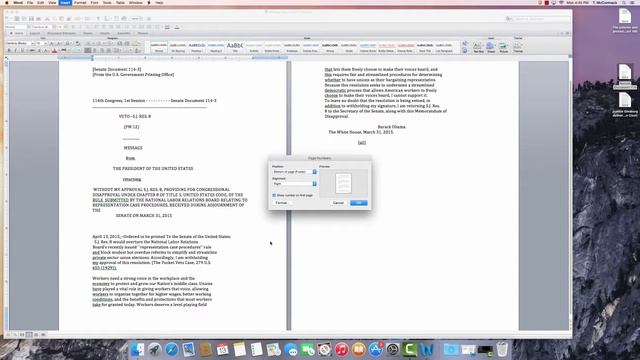Viewport: 640px width, 360px height.
Task: Toggle Show number on first page checkbox
Action: pyautogui.click(x=274, y=196)
